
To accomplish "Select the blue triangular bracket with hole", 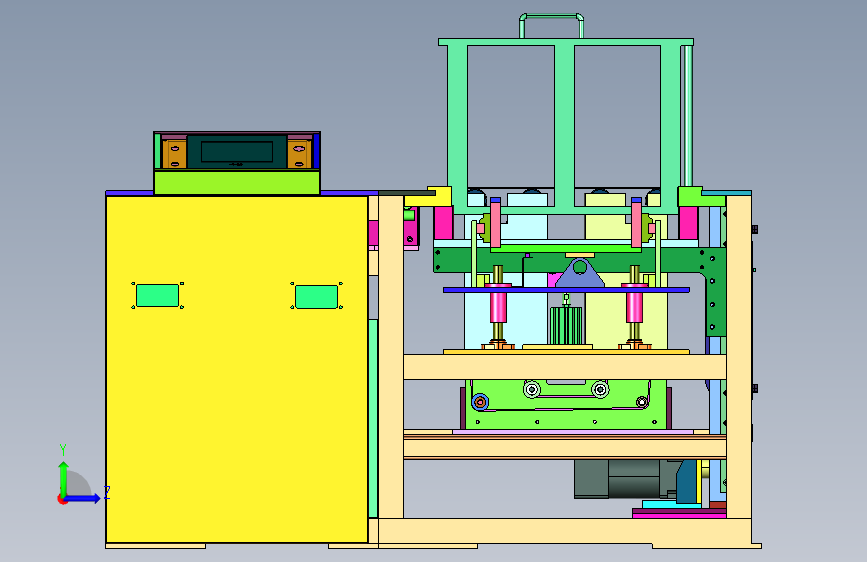I will pyautogui.click(x=579, y=273).
